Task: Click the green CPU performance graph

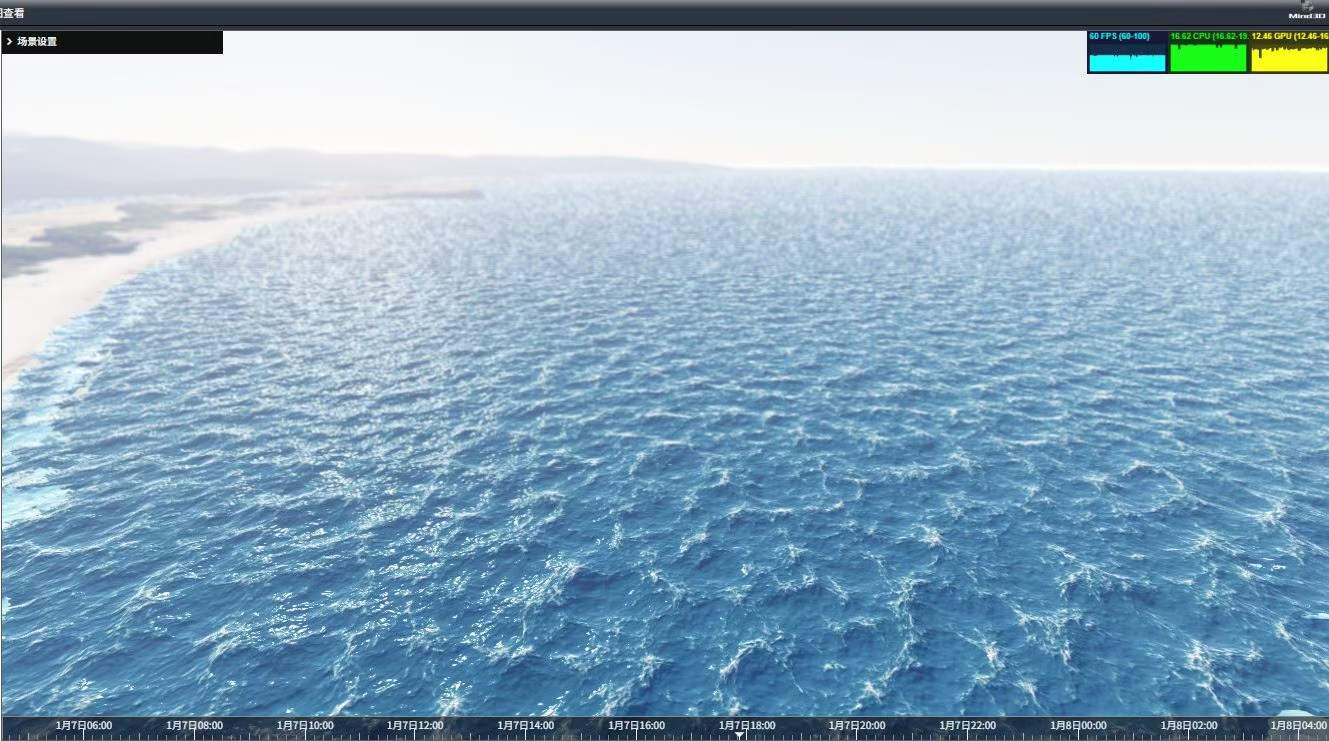Action: (x=1208, y=52)
